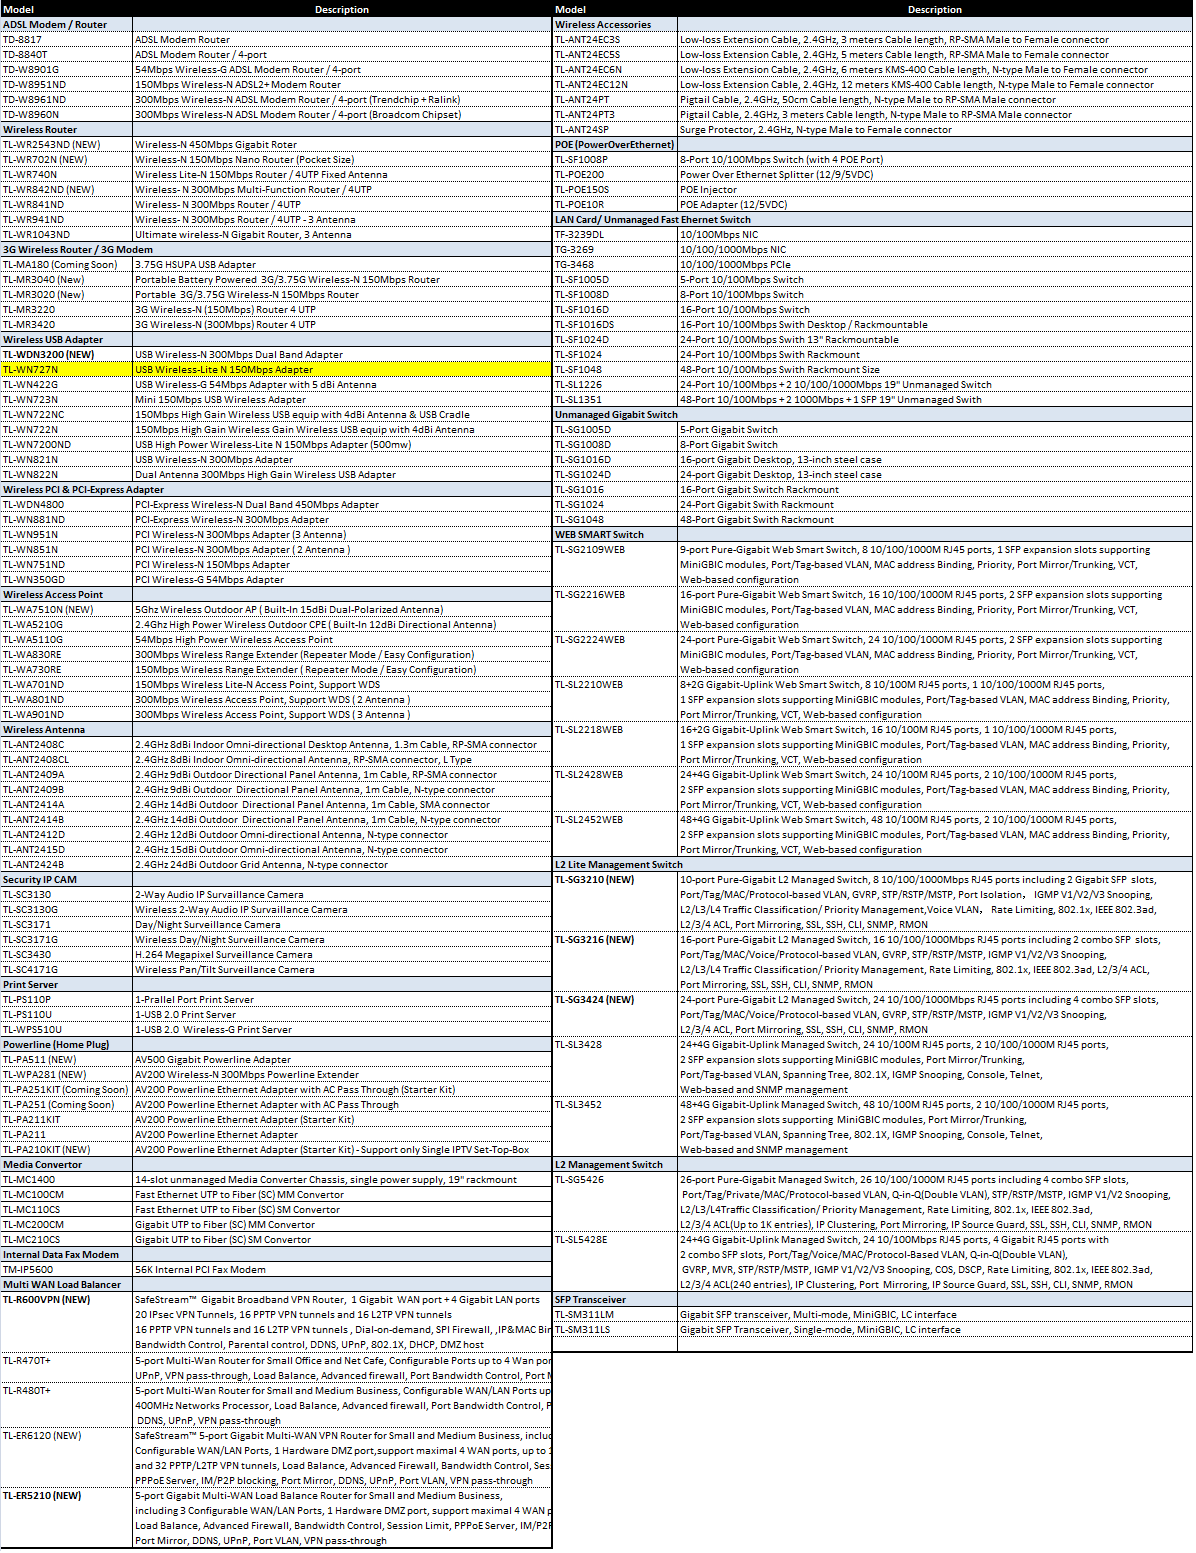Select the TL-R480T+ cell
This screenshot has width=1196, height=1553.
coord(66,1406)
